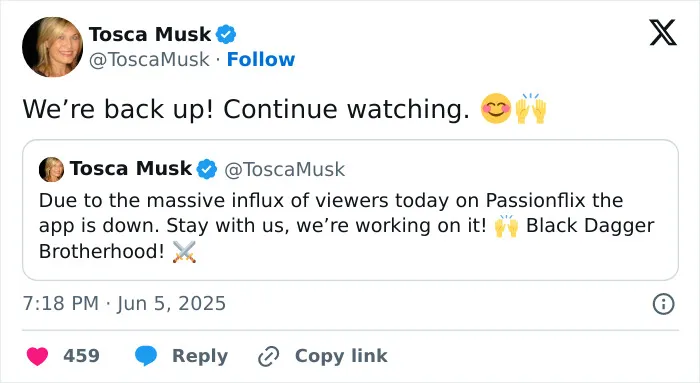This screenshot has width=700, height=383.
Task: Click the verified badge in the quoted tweet
Action: (207, 169)
